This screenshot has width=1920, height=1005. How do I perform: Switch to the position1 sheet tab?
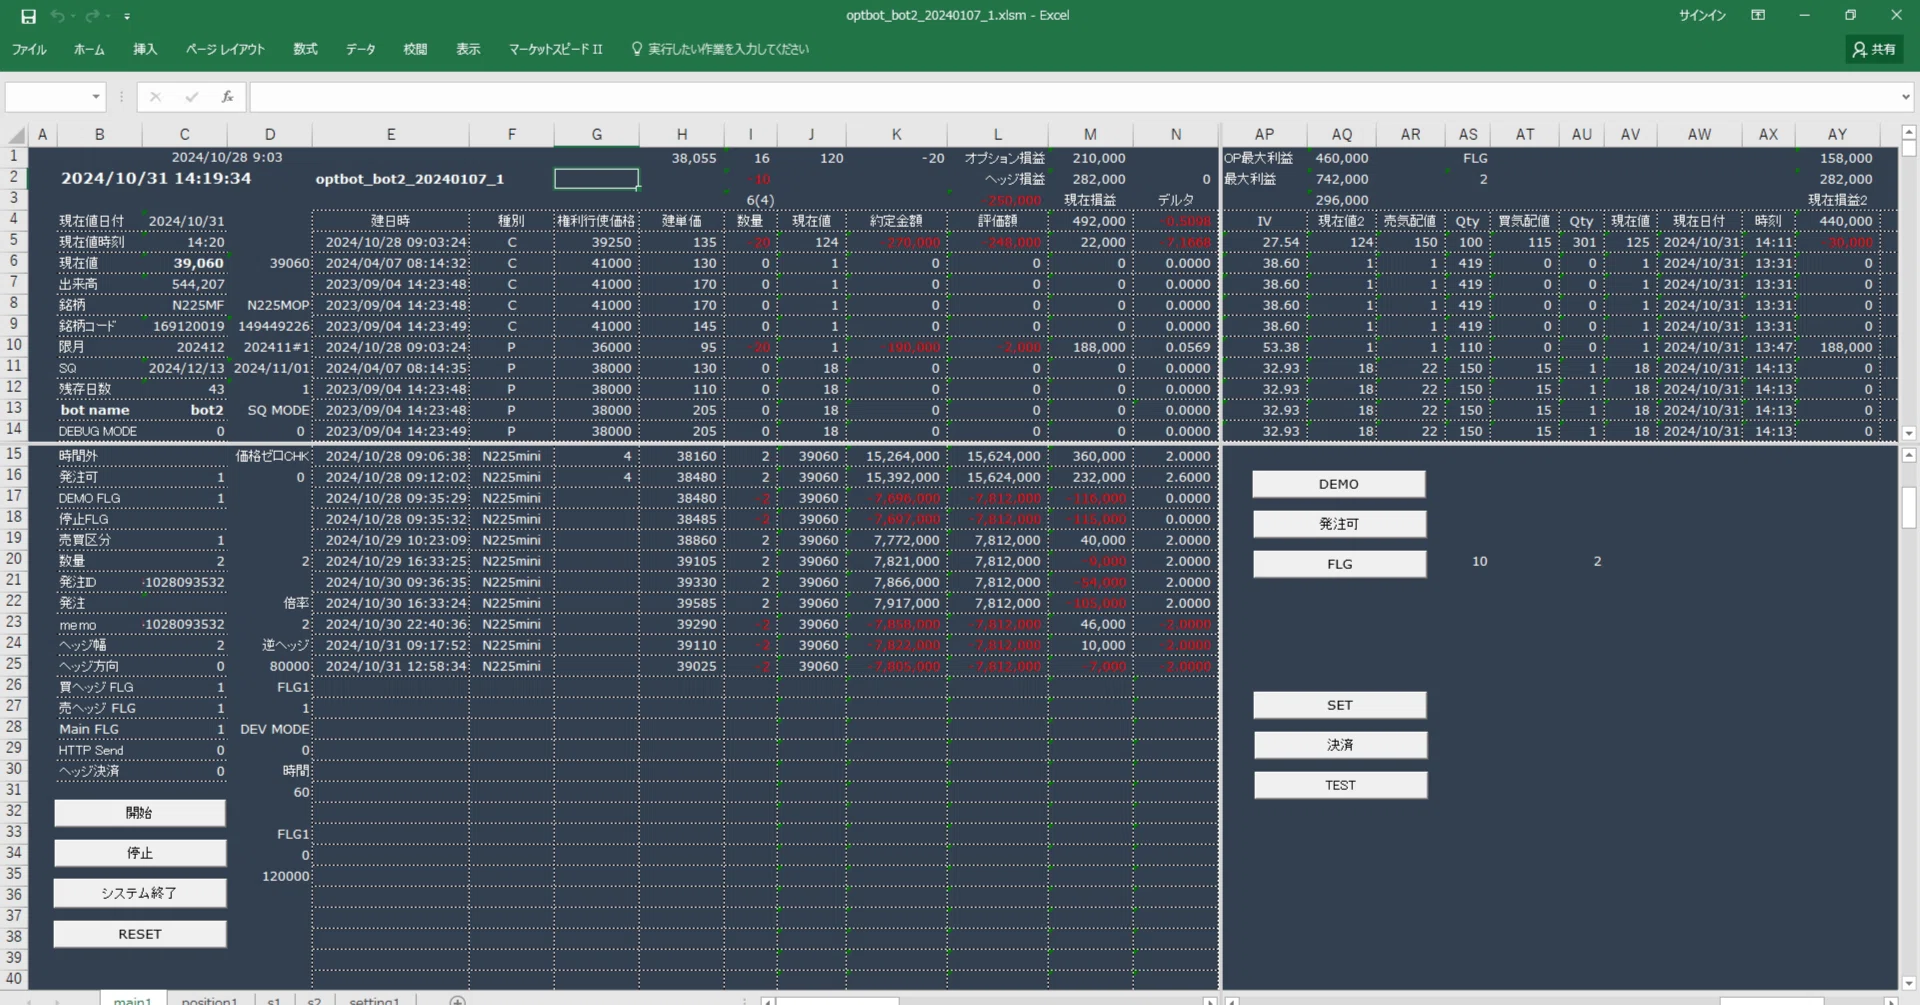click(210, 999)
